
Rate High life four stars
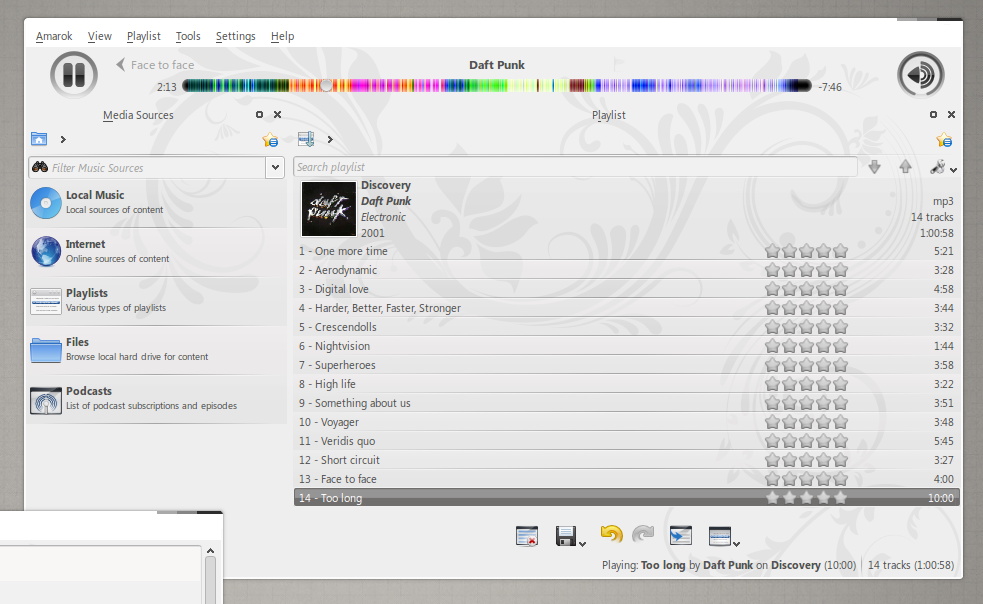pos(824,384)
